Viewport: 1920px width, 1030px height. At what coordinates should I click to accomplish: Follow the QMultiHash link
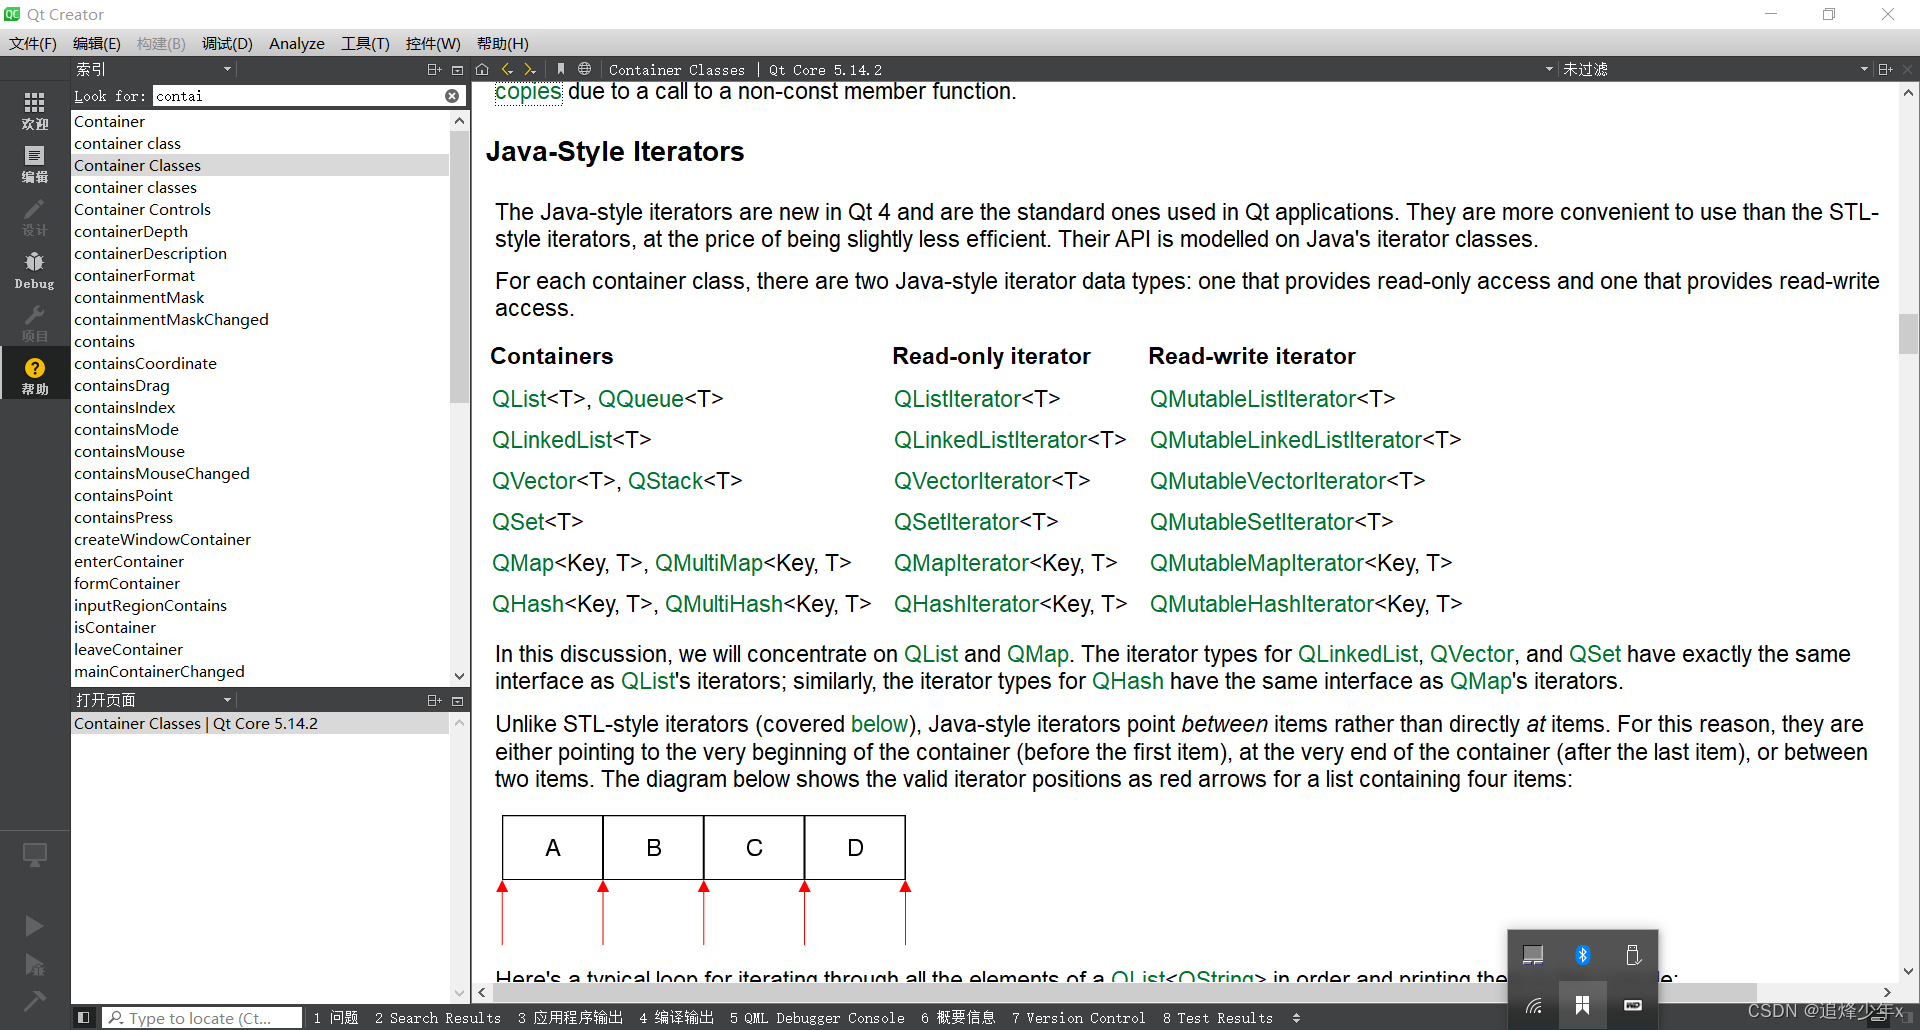(724, 604)
